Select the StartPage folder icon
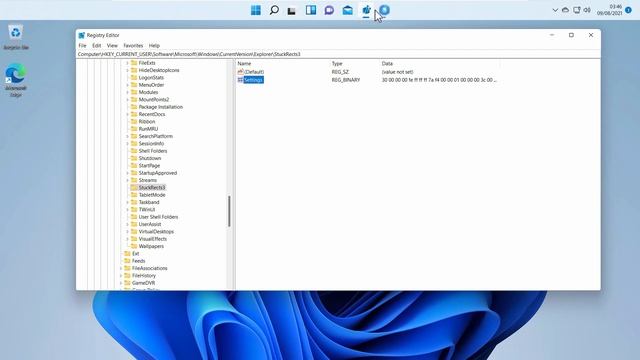 pyautogui.click(x=134, y=166)
